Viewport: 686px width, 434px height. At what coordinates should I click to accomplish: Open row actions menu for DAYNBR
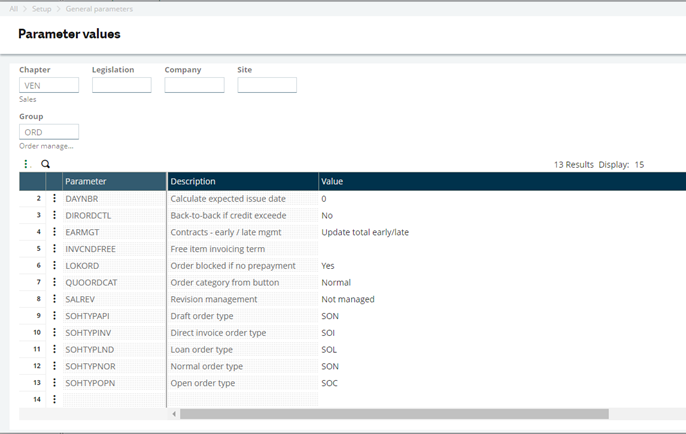click(x=54, y=199)
